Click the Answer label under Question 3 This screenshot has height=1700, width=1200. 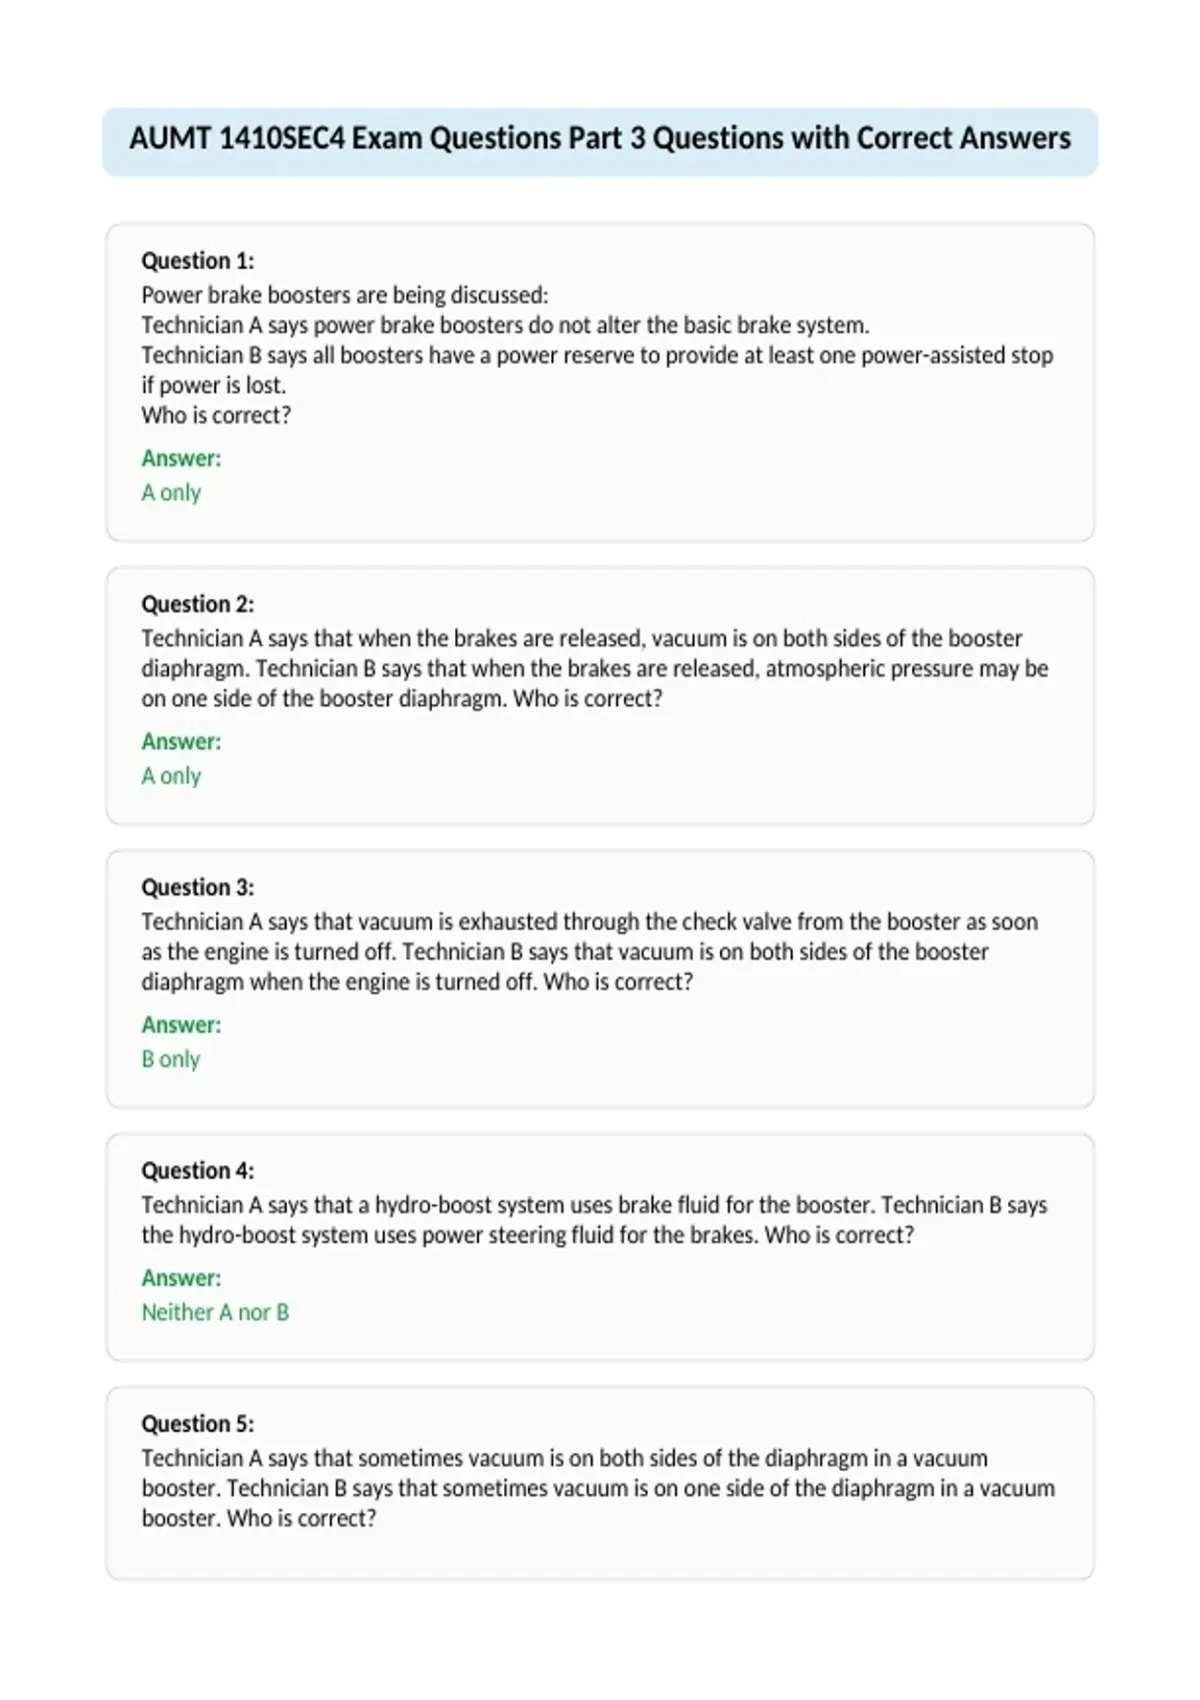point(181,1024)
